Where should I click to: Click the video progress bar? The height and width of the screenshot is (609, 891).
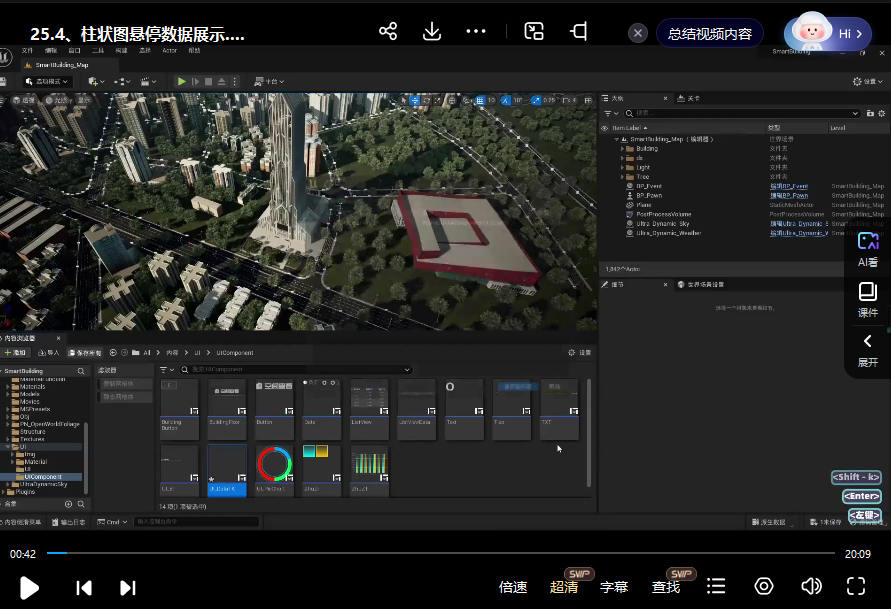pyautogui.click(x=440, y=553)
